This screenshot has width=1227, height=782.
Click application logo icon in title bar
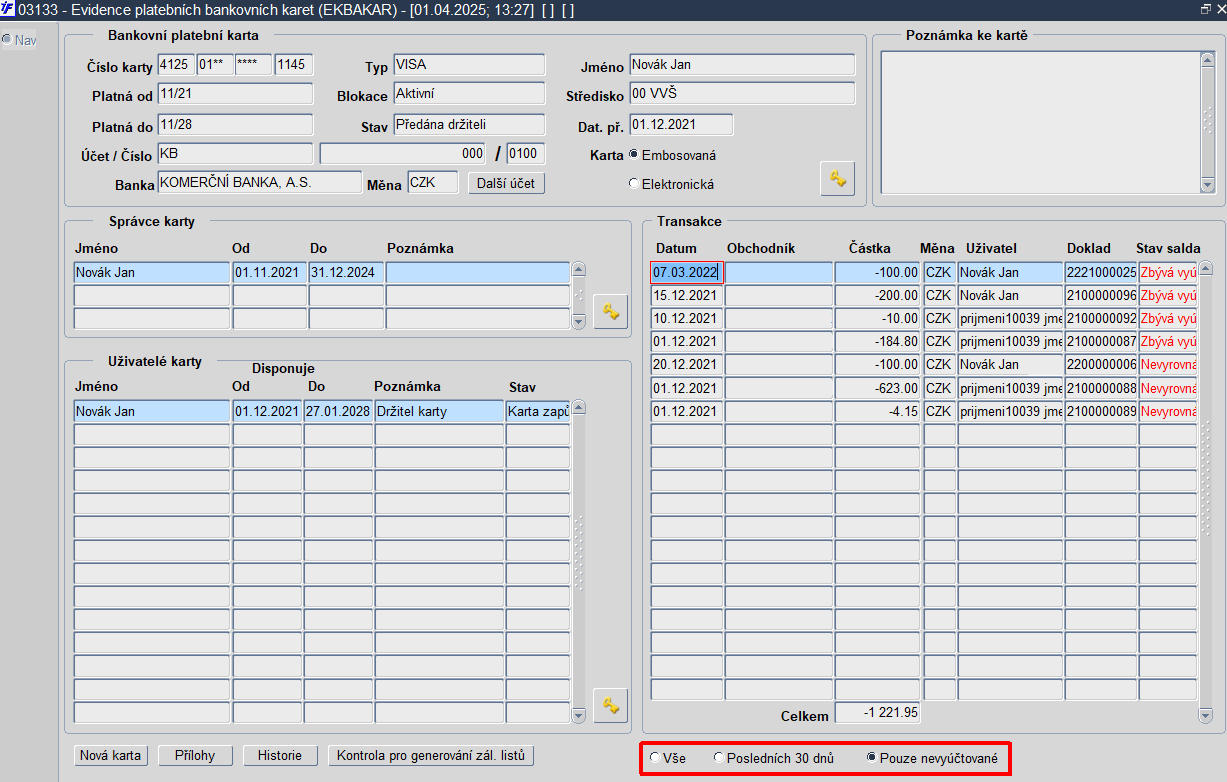[x=8, y=9]
